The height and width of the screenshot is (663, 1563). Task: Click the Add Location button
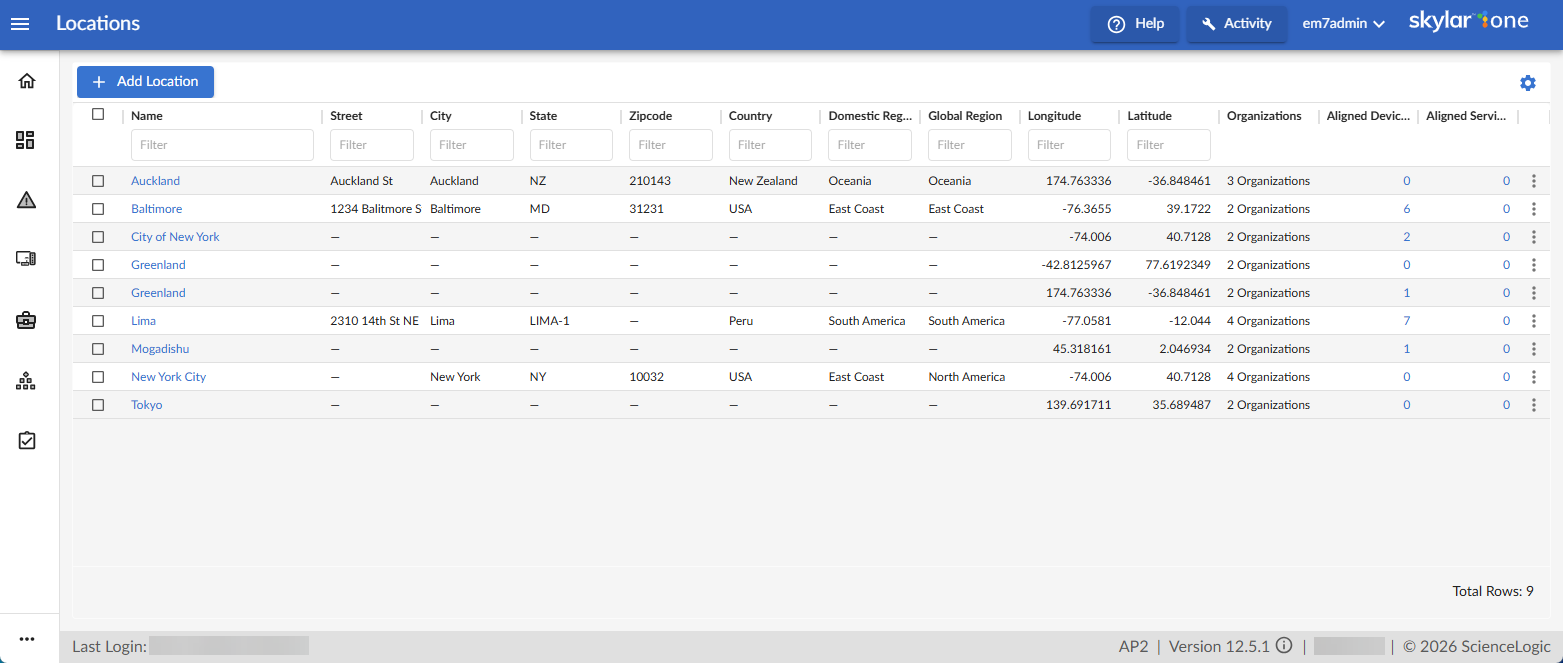click(x=145, y=82)
